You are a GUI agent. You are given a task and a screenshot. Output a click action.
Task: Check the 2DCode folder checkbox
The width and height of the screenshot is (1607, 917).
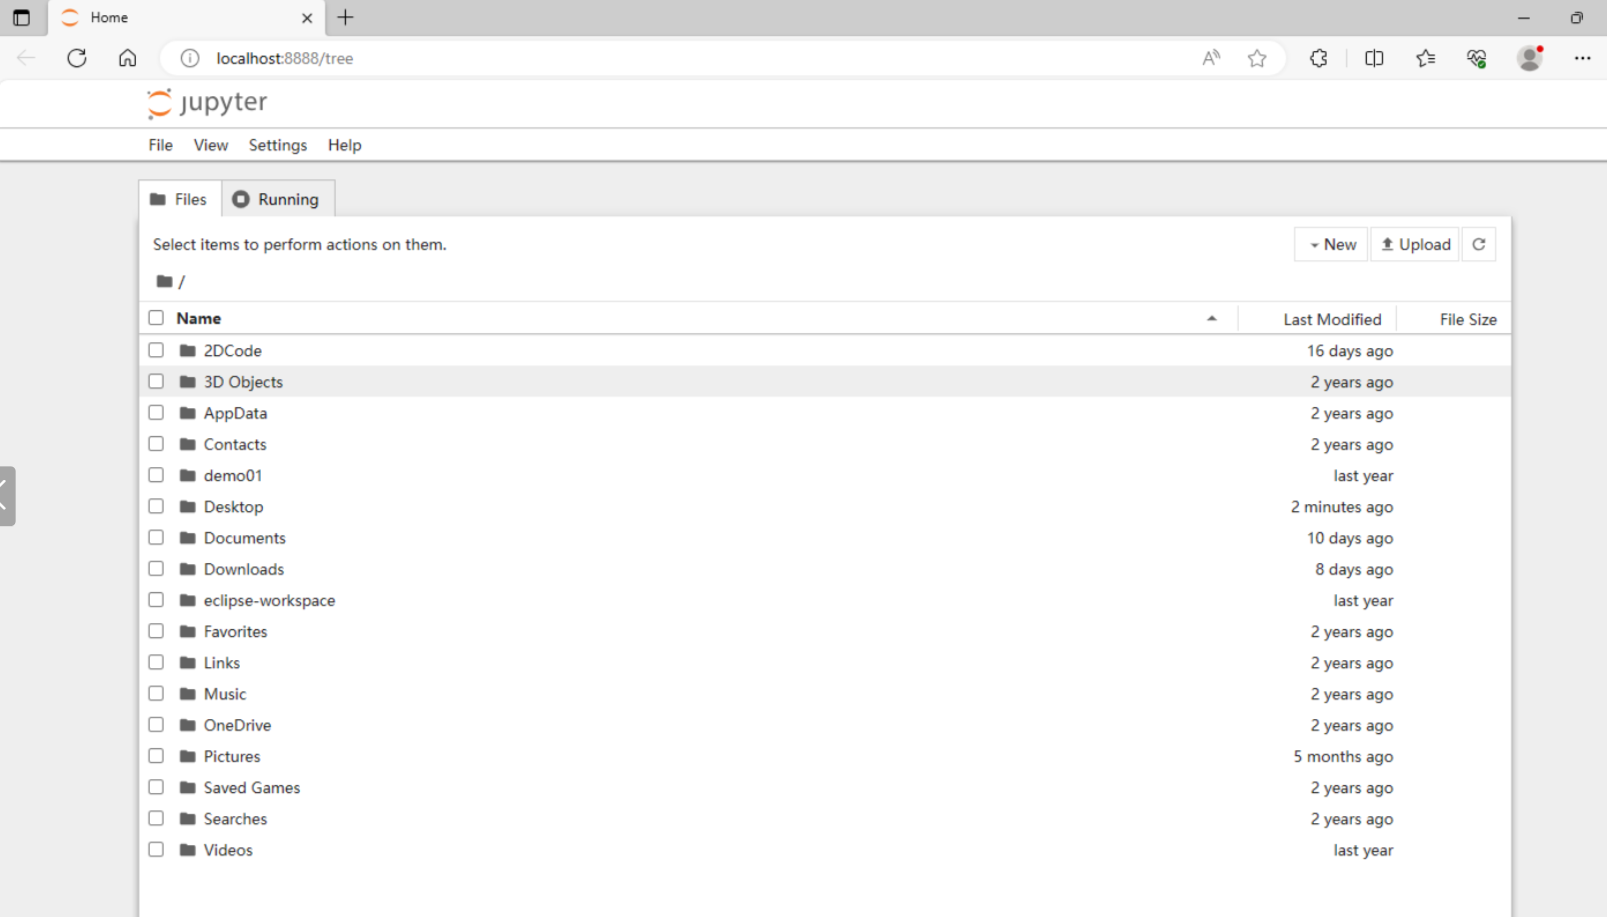(156, 350)
